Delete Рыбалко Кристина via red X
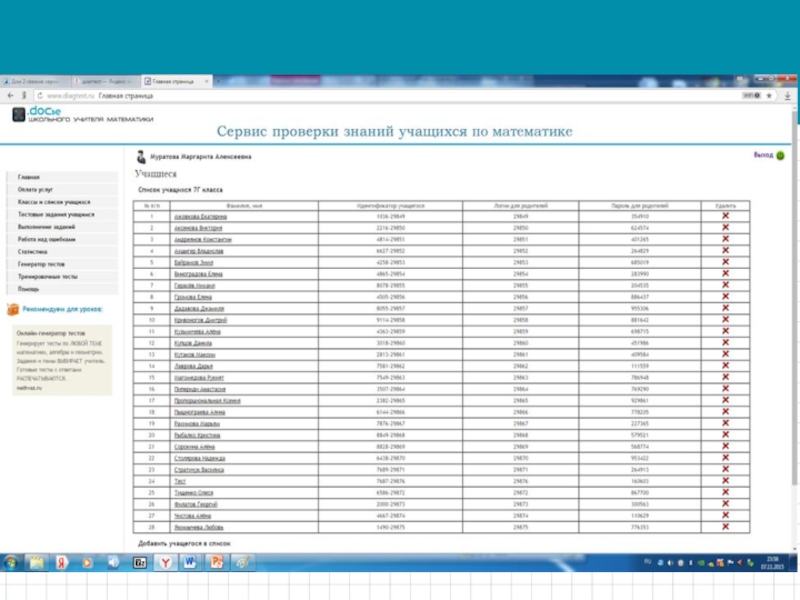The width and height of the screenshot is (800, 600). (x=725, y=435)
